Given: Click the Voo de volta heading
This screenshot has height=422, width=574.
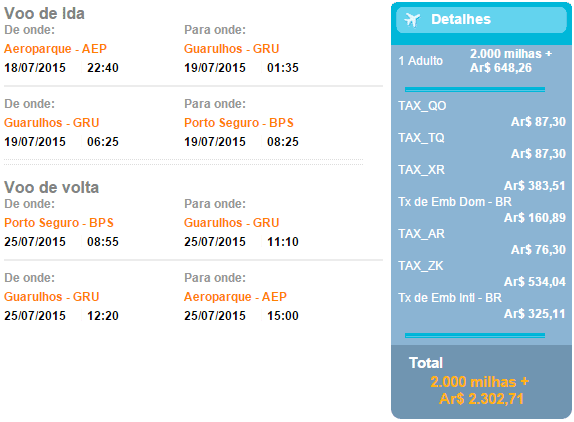Looking at the screenshot, I should 52,187.
